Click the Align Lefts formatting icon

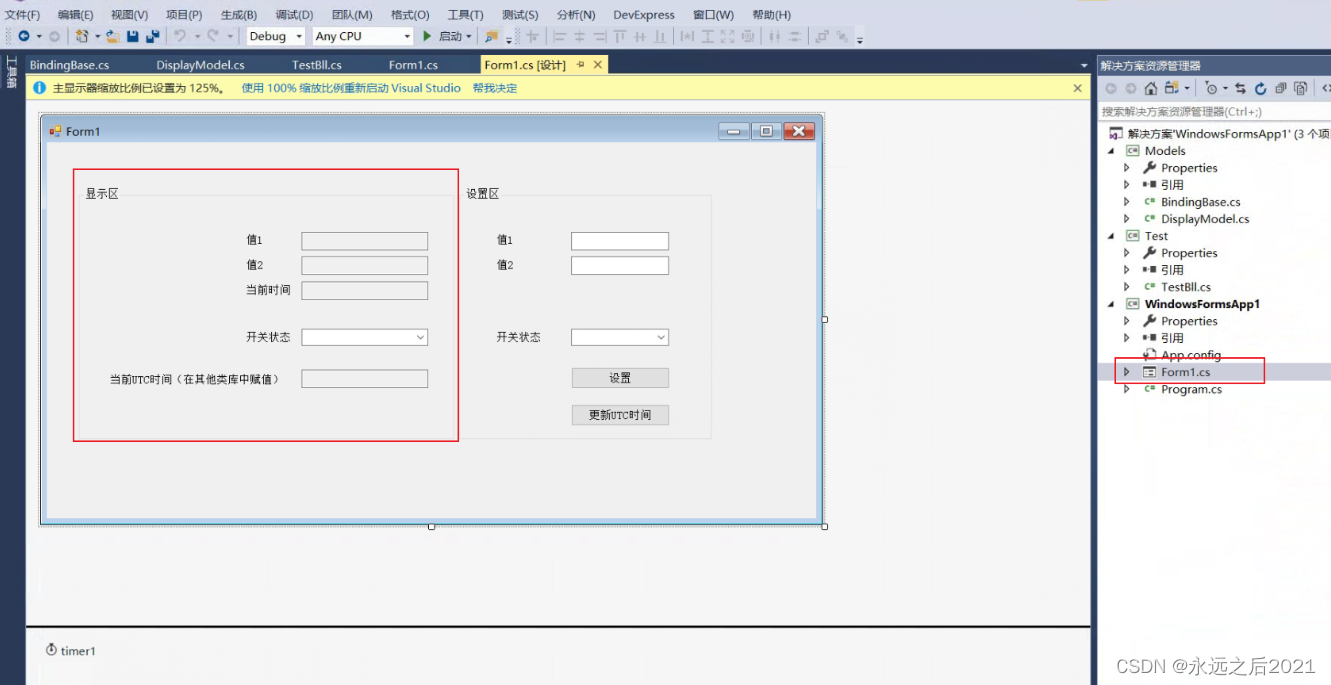pos(558,36)
